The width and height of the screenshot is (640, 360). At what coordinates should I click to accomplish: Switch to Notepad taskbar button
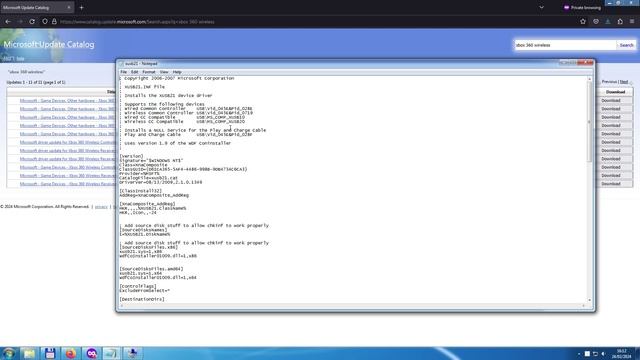coord(112,353)
